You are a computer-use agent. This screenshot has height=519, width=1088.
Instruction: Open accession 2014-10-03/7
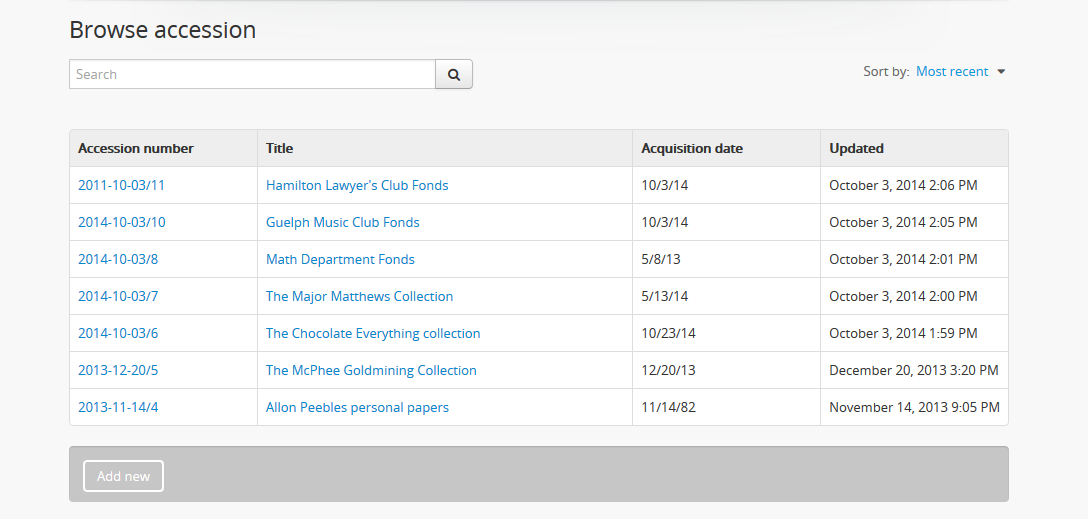tap(118, 296)
